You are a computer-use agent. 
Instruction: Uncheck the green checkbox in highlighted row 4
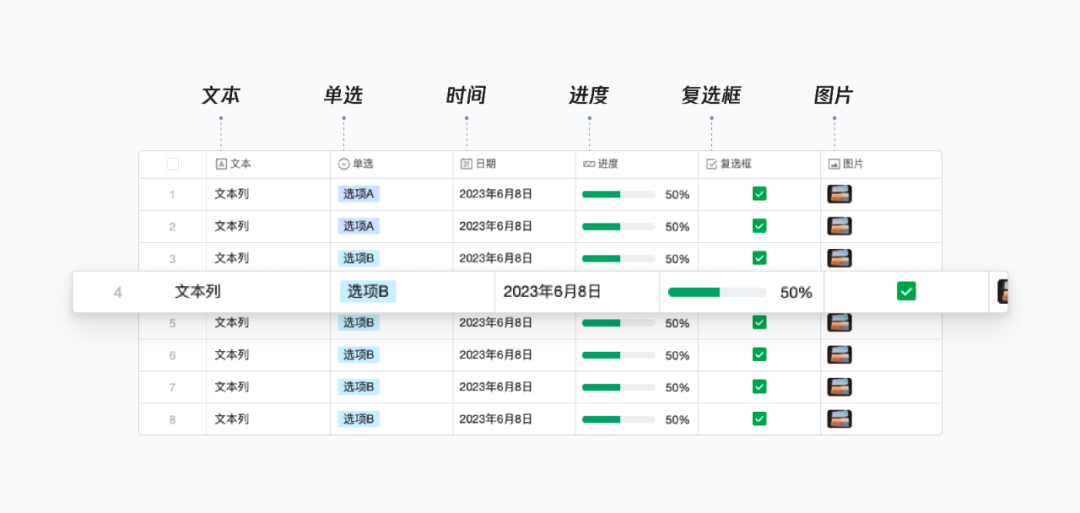point(906,292)
